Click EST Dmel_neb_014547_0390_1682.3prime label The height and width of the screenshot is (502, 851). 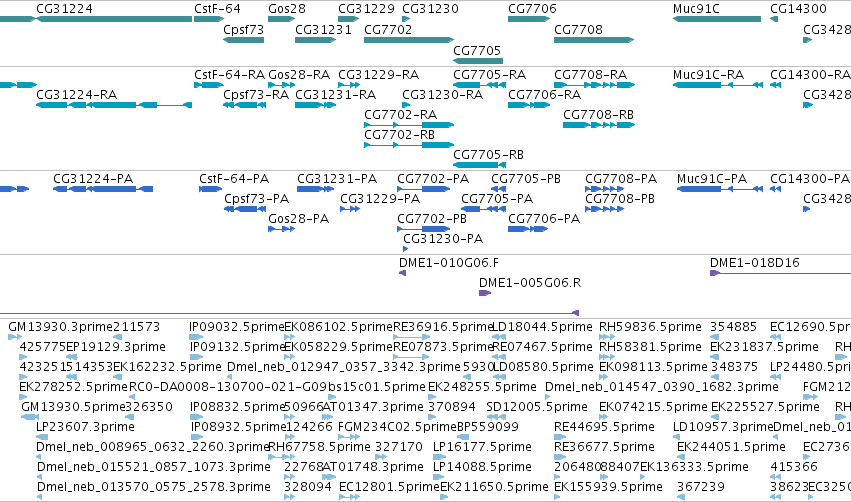pyautogui.click(x=662, y=387)
